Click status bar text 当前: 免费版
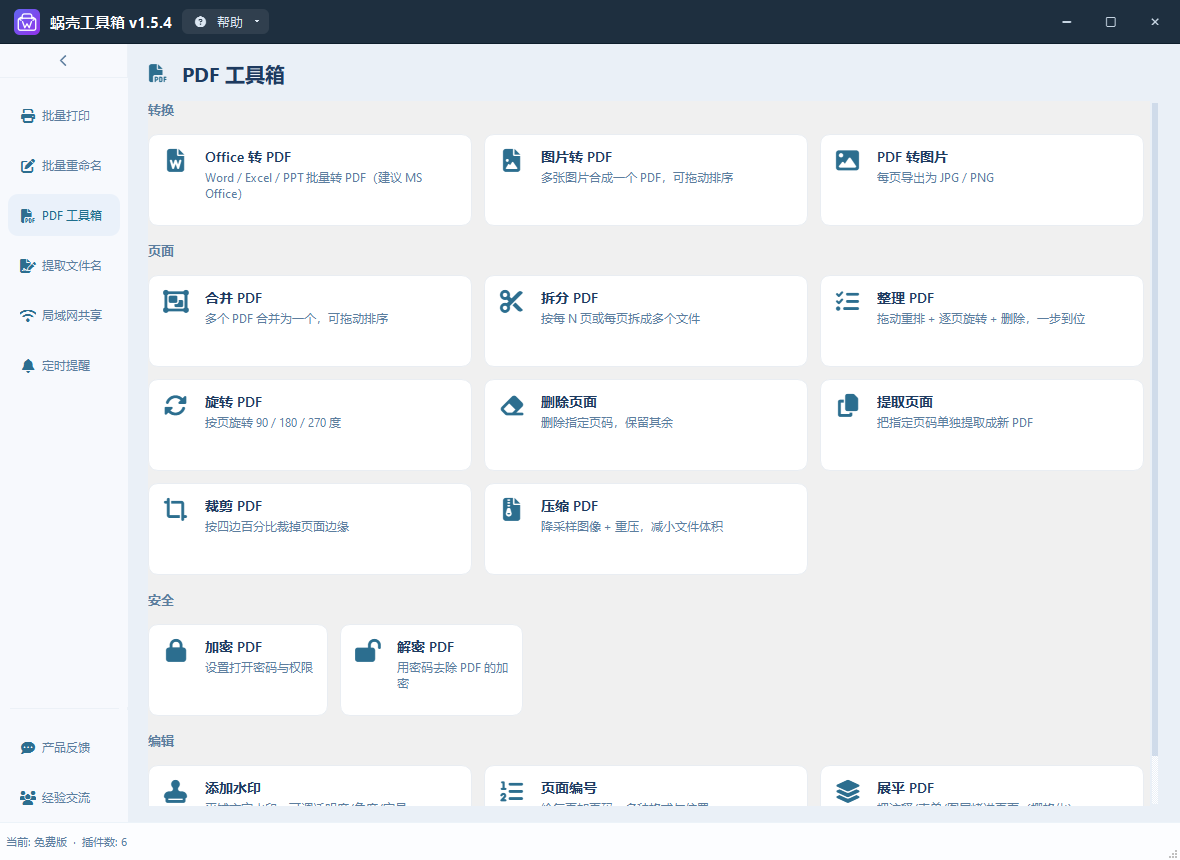 tap(37, 842)
